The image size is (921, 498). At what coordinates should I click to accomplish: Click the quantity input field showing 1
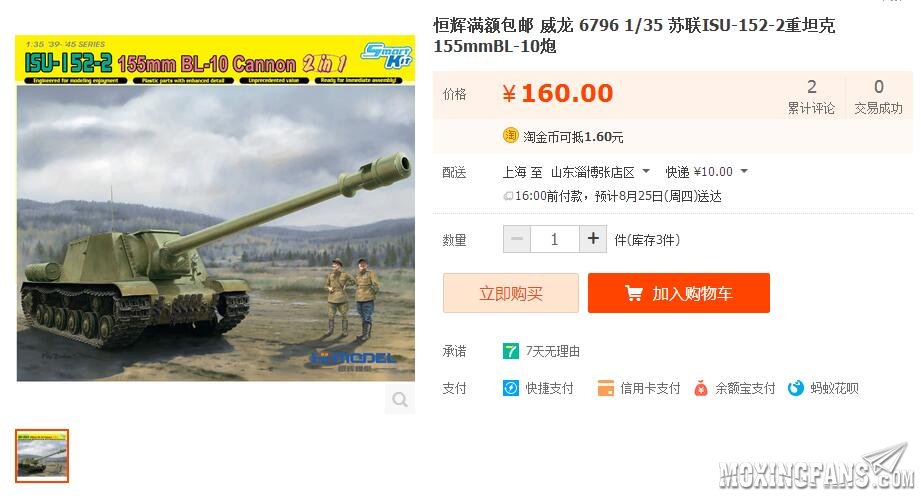[x=554, y=239]
